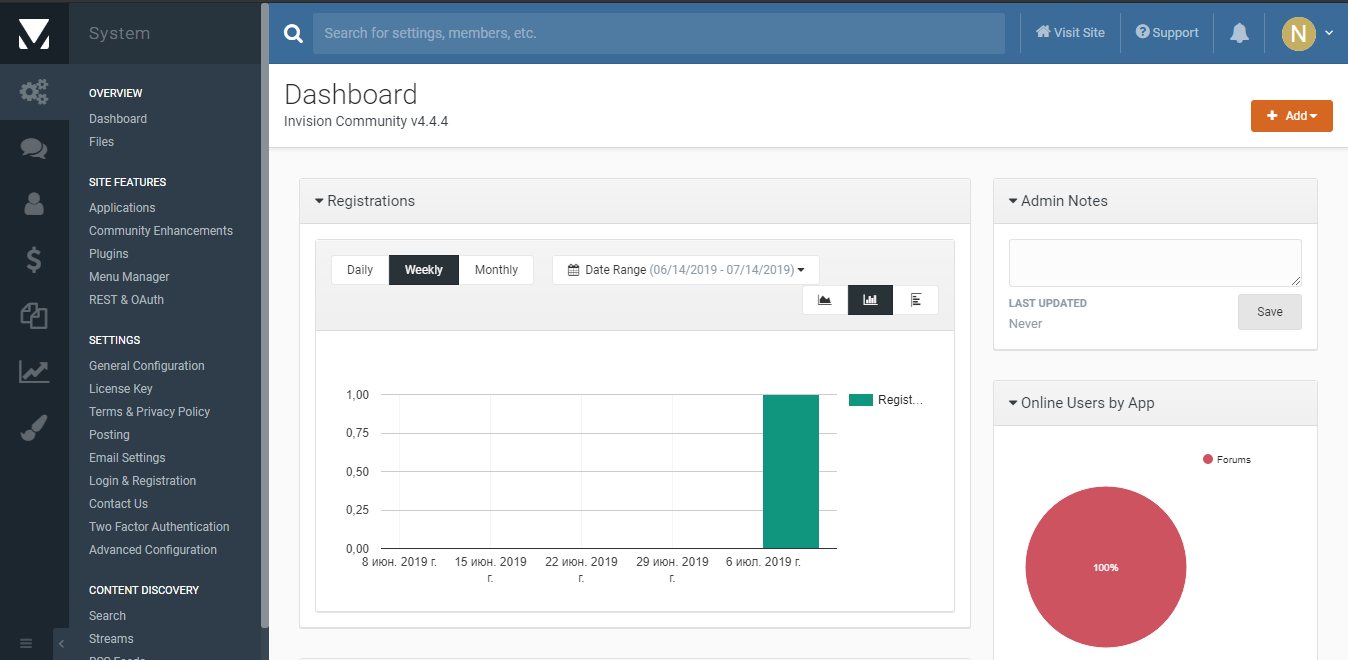Open Contact Us settings

pos(118,504)
